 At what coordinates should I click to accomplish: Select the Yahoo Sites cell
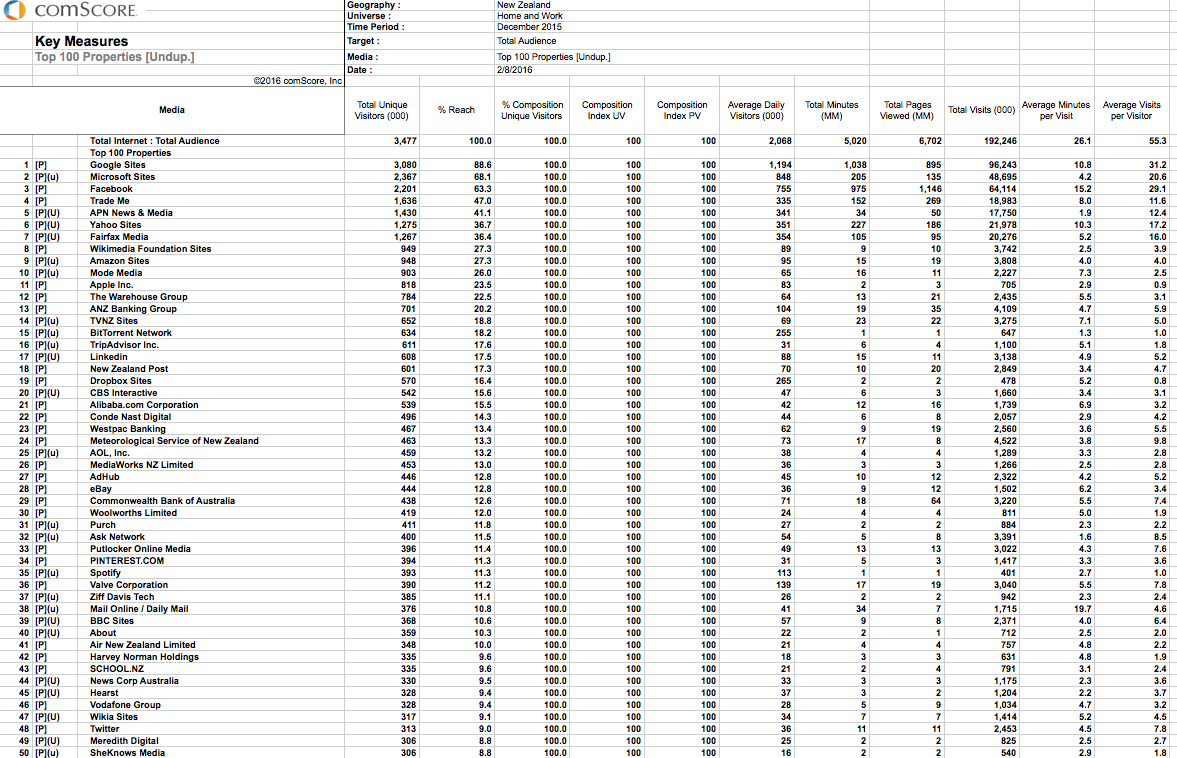pos(116,225)
